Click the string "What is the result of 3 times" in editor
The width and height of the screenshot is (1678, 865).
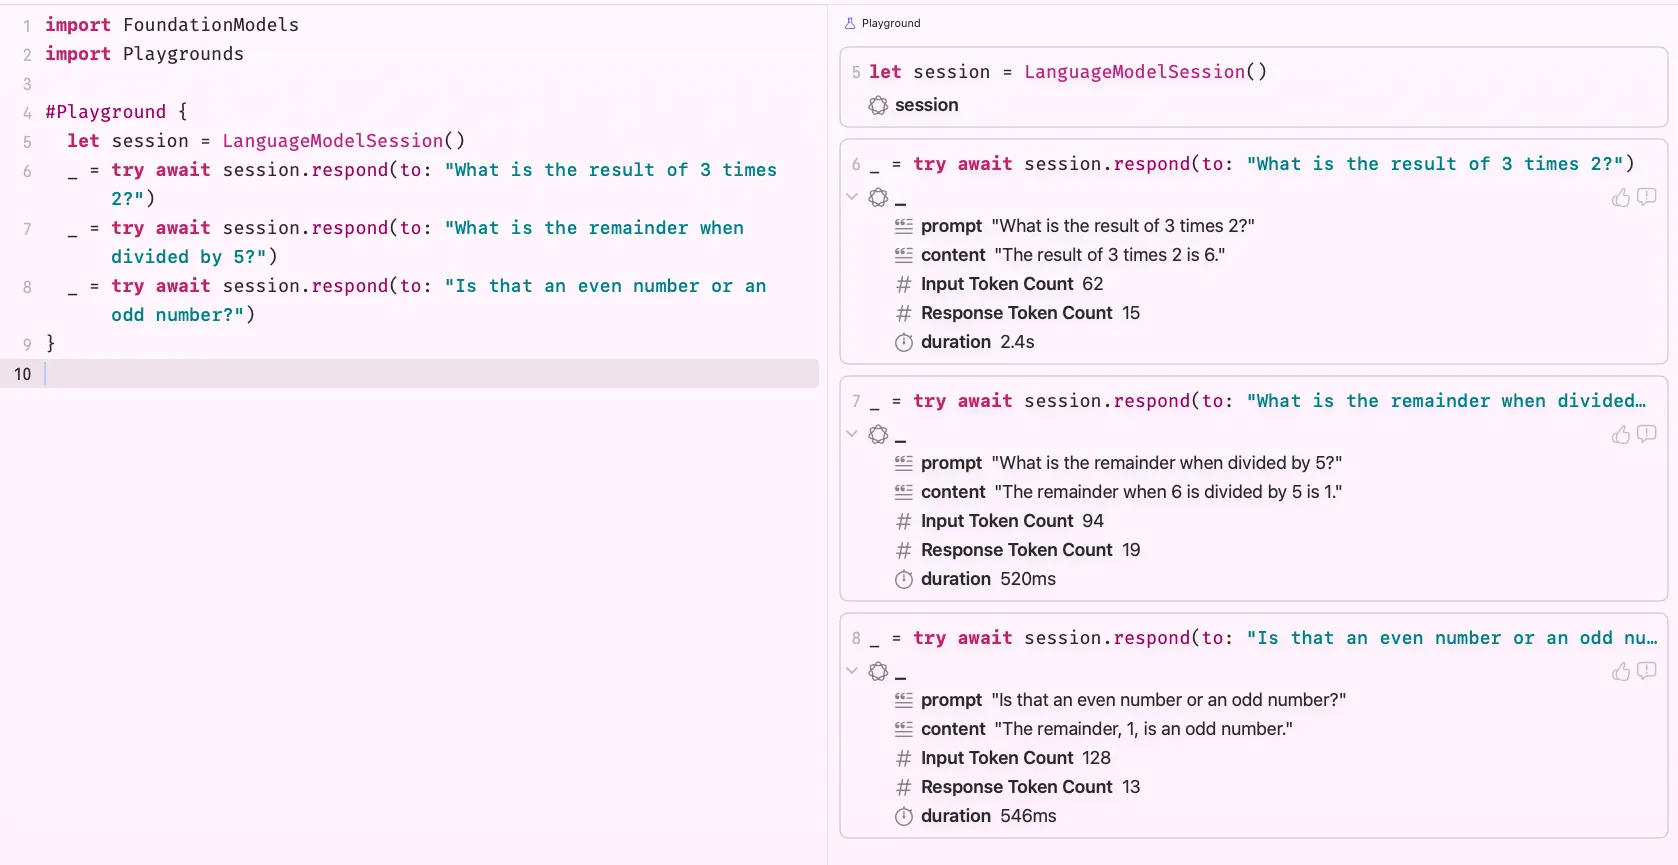pyautogui.click(x=611, y=170)
